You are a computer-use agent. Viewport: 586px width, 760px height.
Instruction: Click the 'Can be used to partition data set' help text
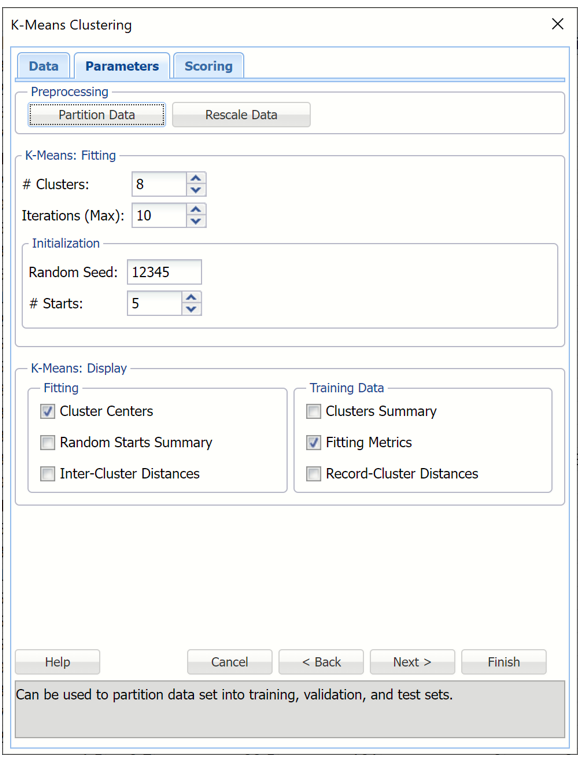tap(234, 695)
